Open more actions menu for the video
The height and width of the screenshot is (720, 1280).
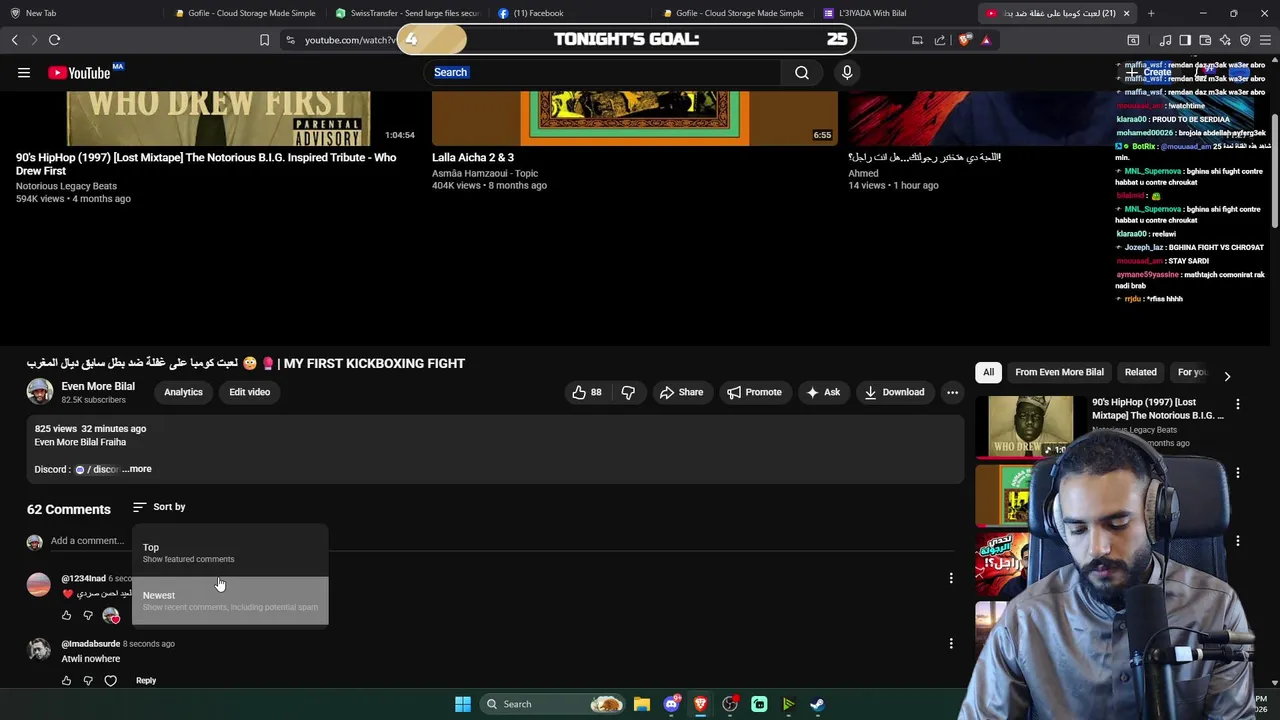coord(952,392)
